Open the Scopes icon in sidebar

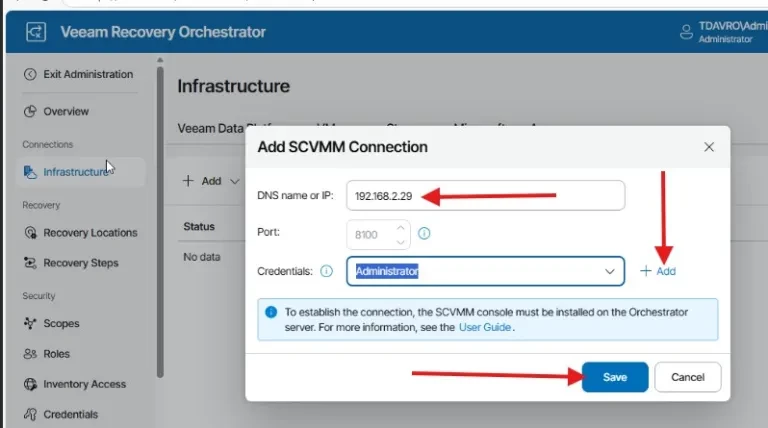(30, 324)
